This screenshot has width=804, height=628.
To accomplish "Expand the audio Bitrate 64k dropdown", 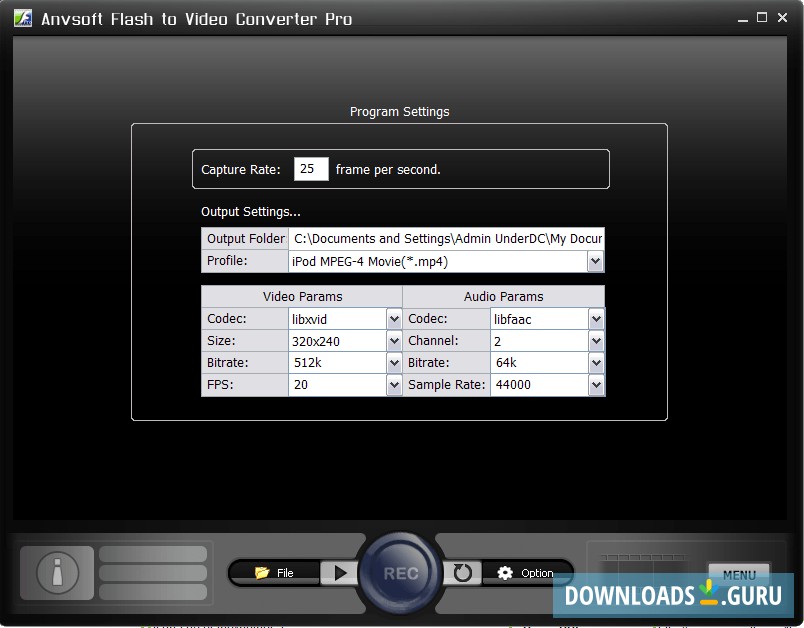I will [x=596, y=363].
